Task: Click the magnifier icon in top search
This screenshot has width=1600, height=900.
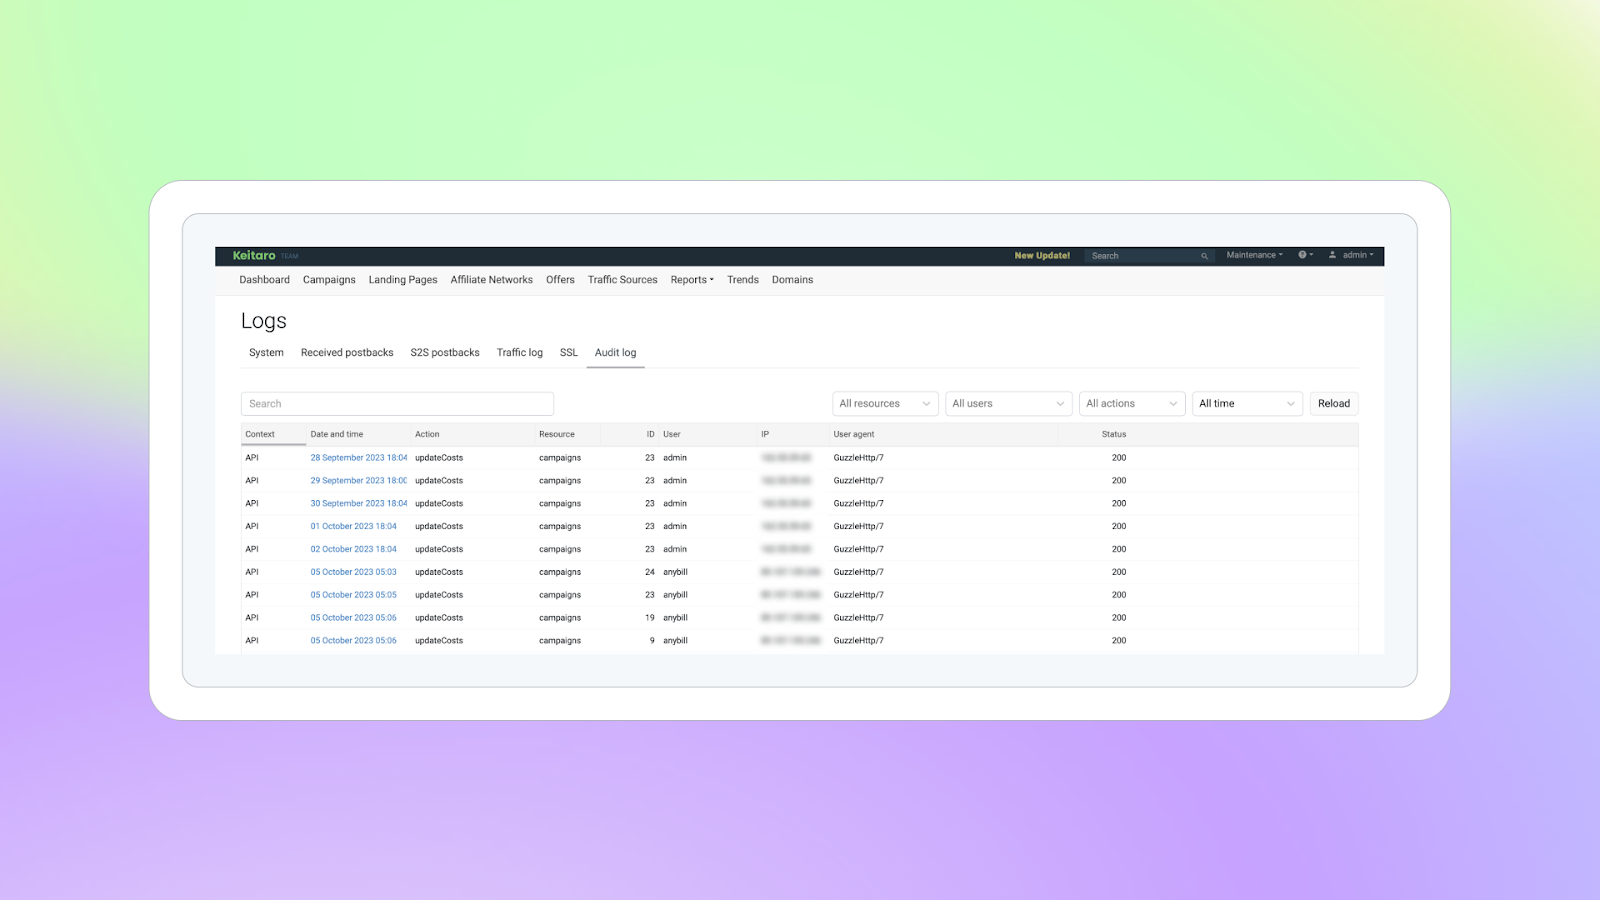Action: pyautogui.click(x=1204, y=256)
